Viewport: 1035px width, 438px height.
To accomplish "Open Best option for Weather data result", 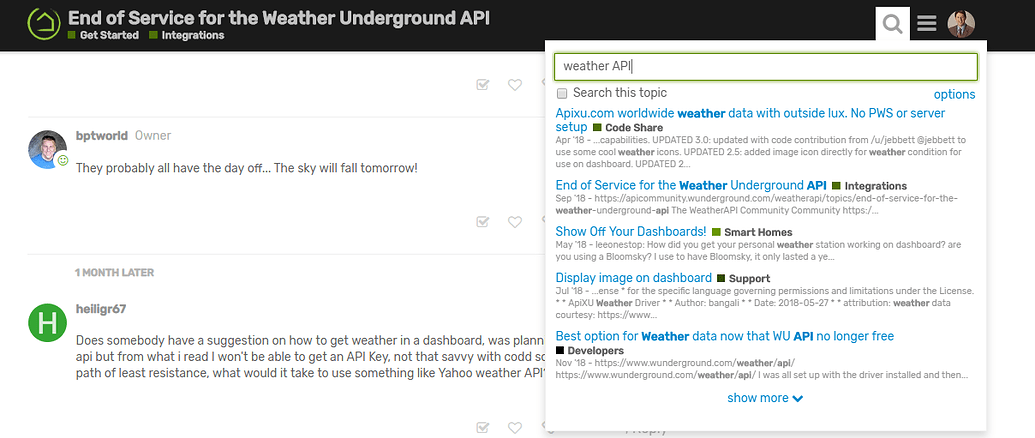I will tap(725, 336).
